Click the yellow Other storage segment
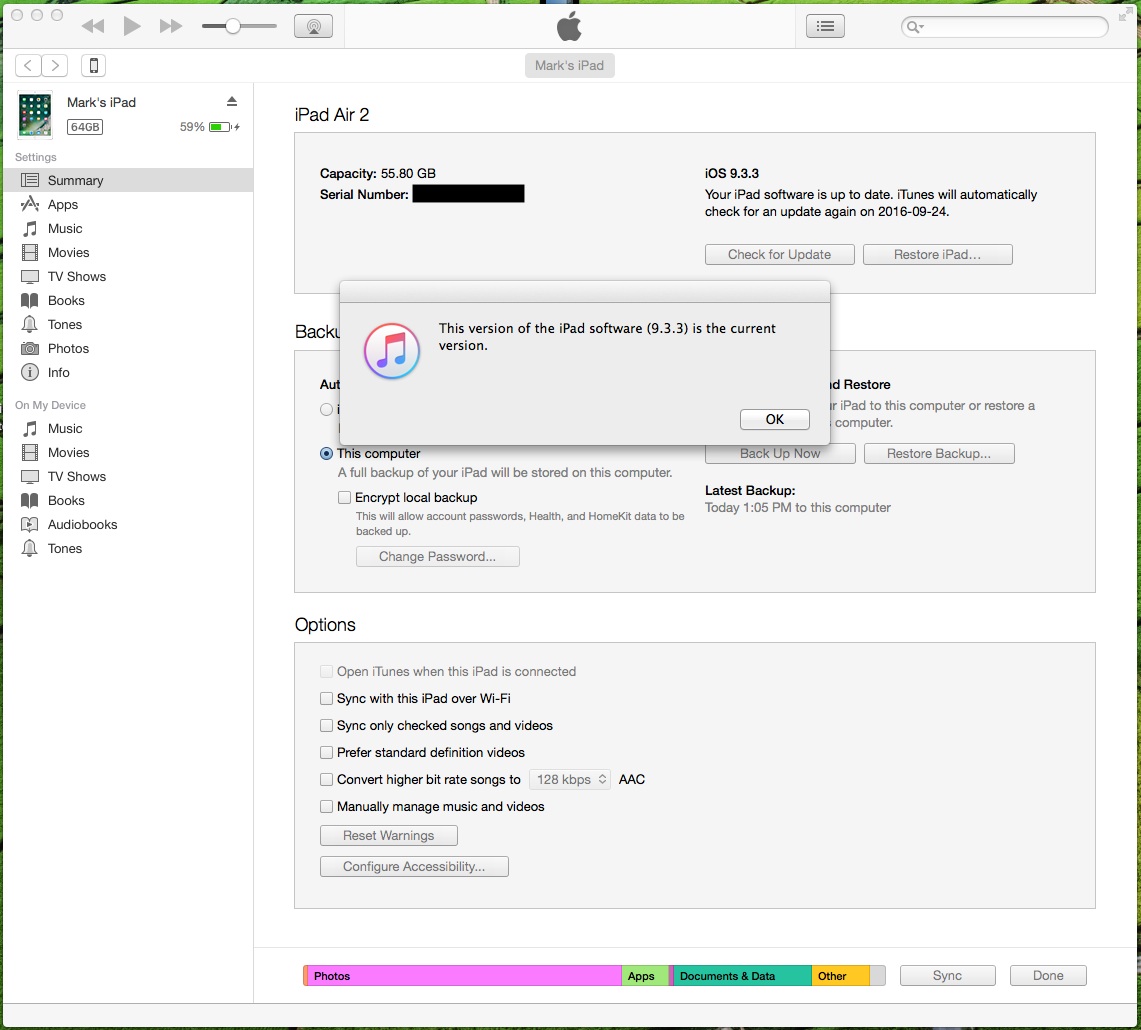 [840, 975]
